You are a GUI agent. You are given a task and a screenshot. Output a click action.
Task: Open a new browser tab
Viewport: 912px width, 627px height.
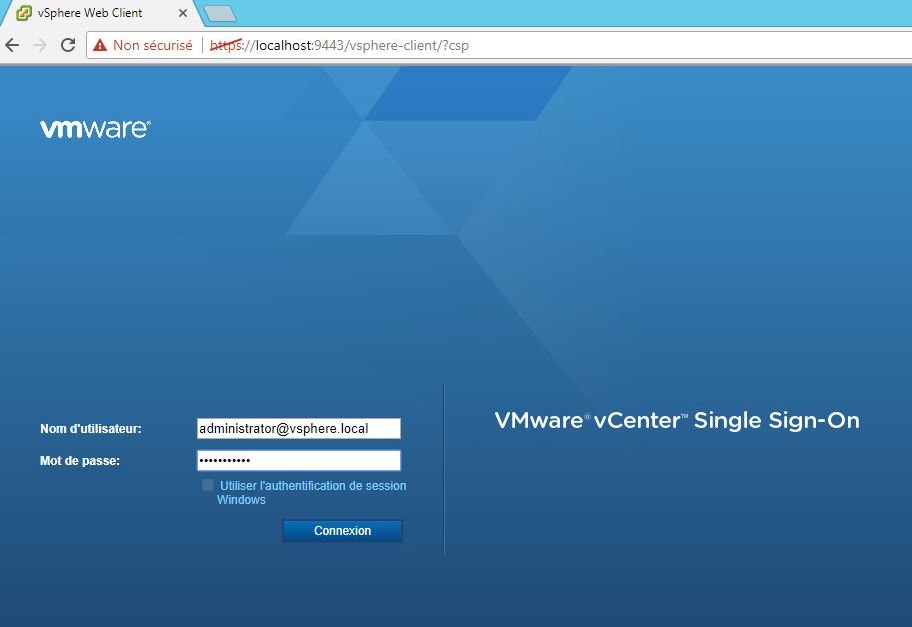[x=220, y=13]
